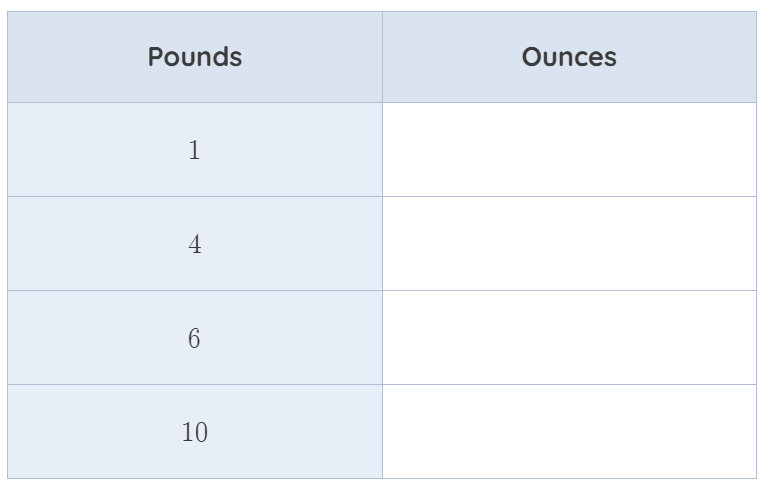Select the cell containing 1 pound
Viewport: 763px width, 502px height.
[x=195, y=149]
